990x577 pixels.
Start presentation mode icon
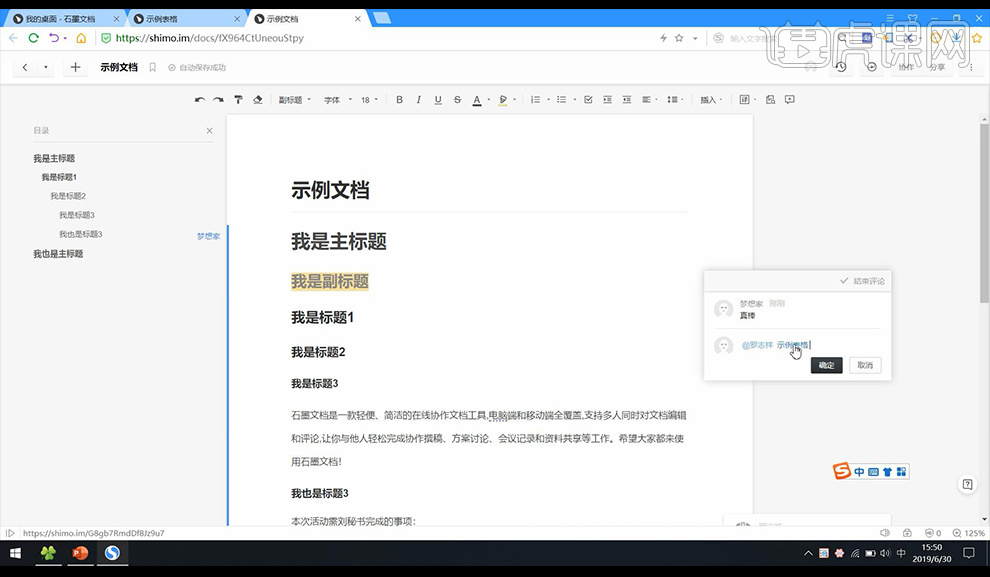(872, 67)
